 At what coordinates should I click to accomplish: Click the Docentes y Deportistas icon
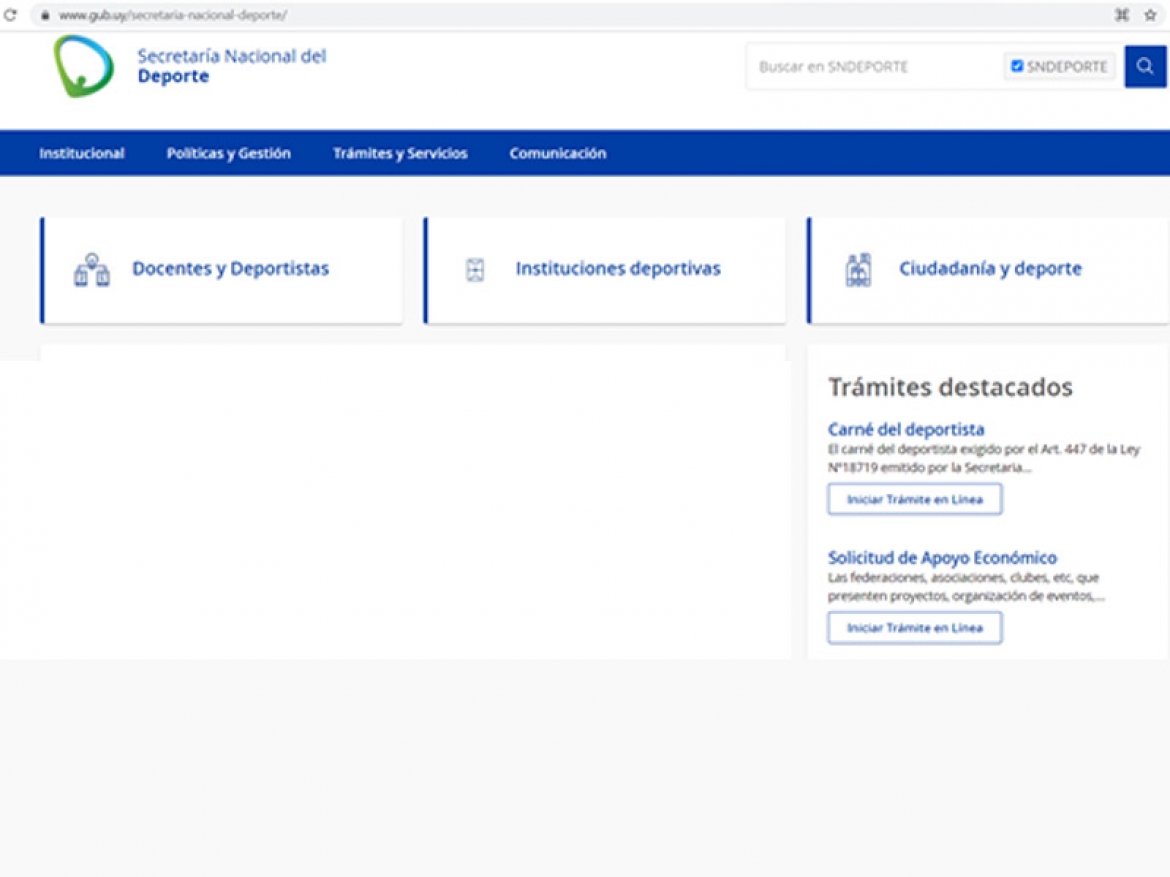point(91,270)
